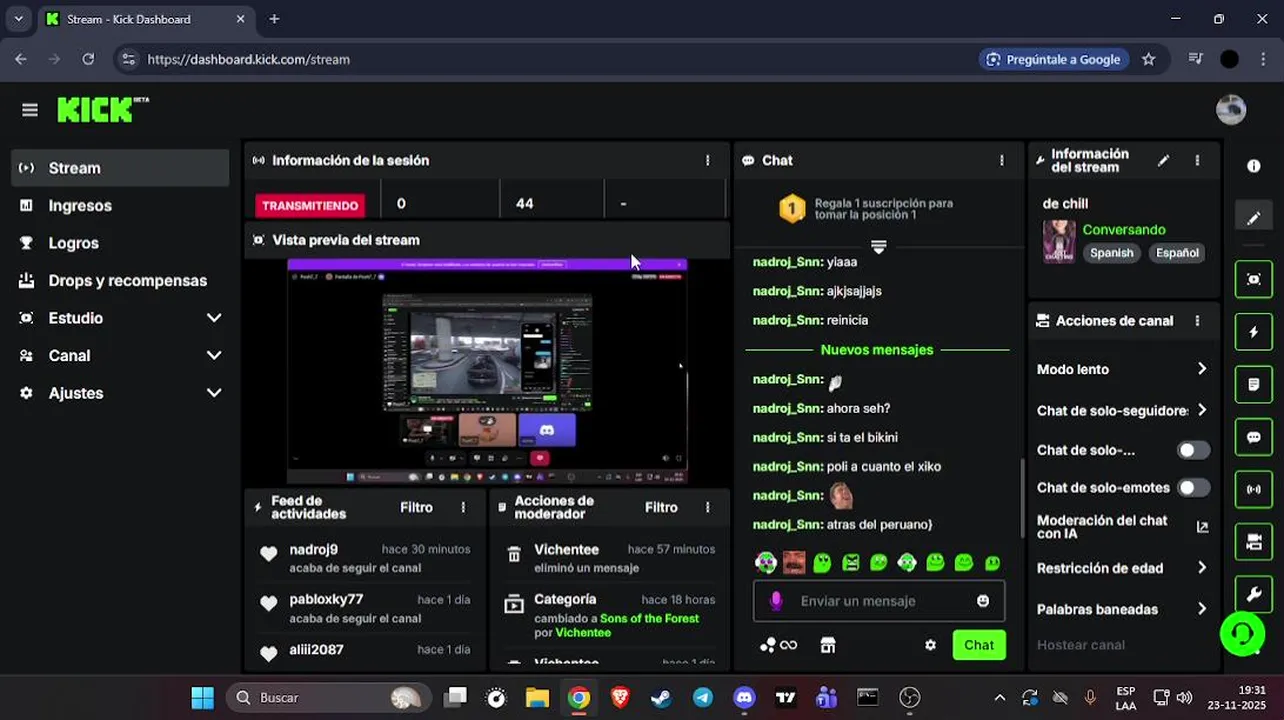This screenshot has height=720, width=1284.
Task: Open the Feed de actividades three-dot menu
Action: pos(463,507)
